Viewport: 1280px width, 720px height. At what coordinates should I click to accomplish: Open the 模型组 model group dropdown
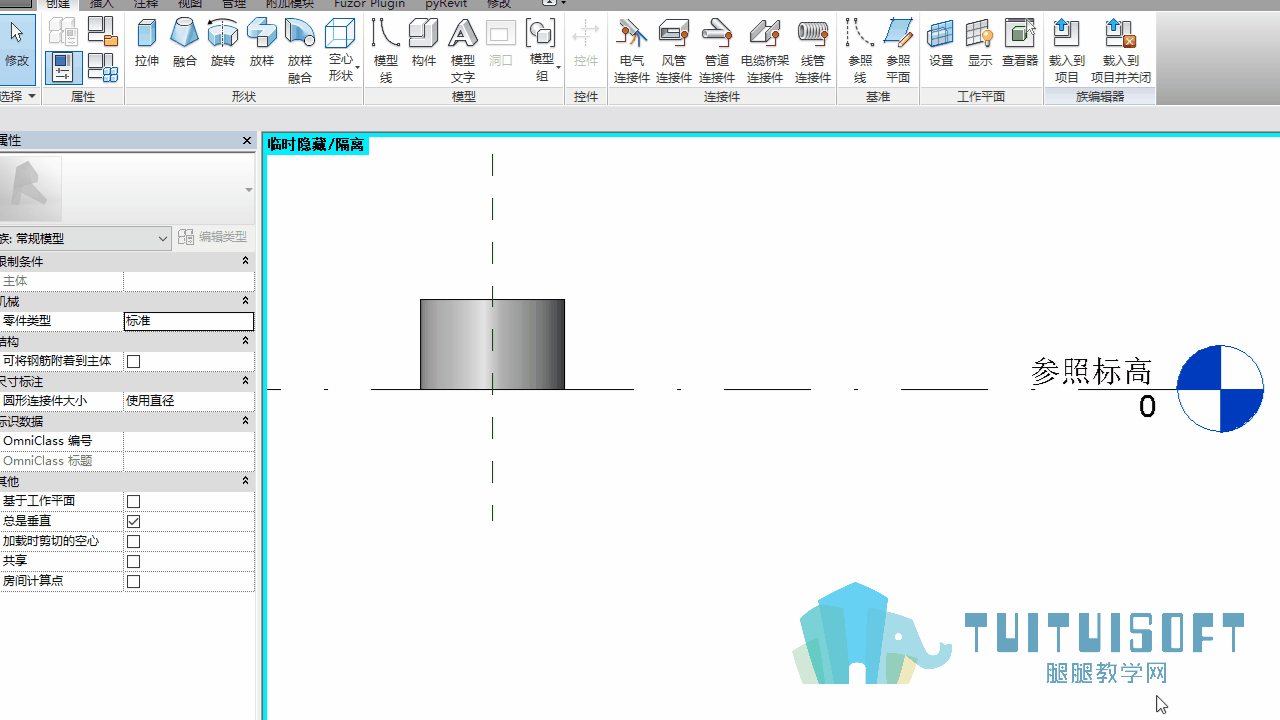tap(542, 50)
